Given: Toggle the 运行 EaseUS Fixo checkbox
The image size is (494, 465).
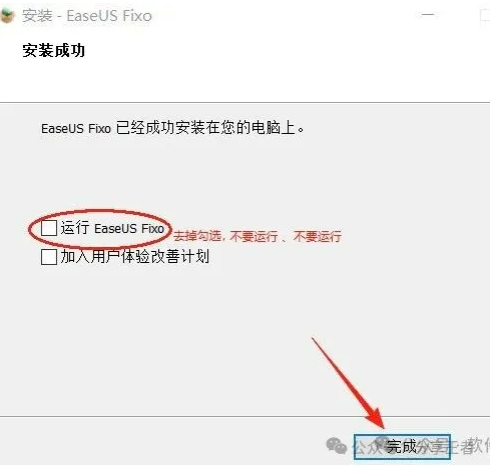Looking at the screenshot, I should pos(49,228).
